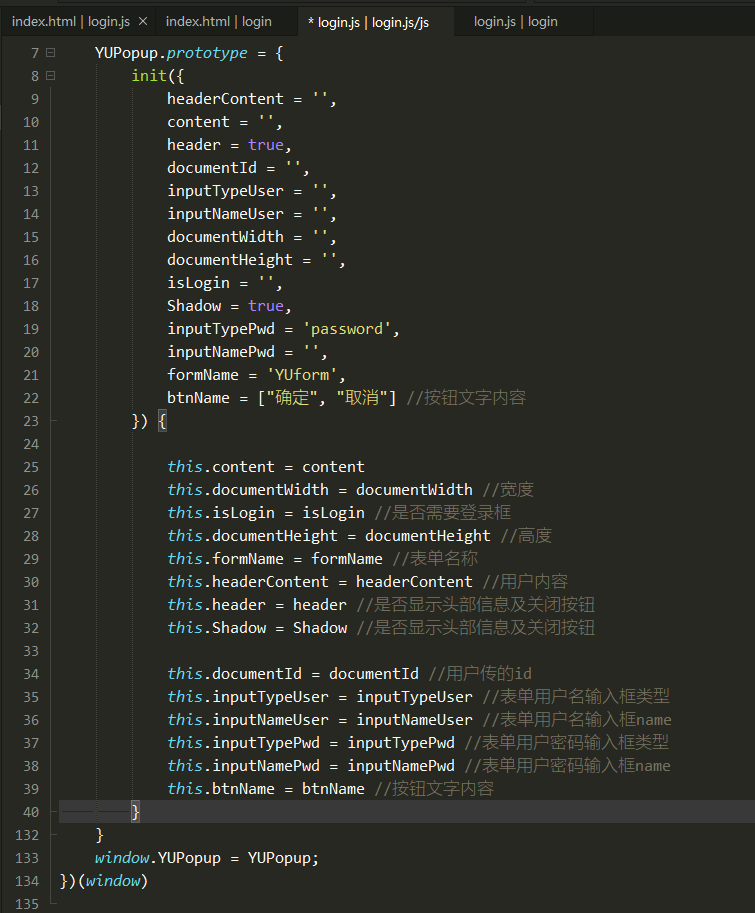Click the comment //是否需要登录框 on line 27
The height and width of the screenshot is (913, 755).
pyautogui.click(x=443, y=512)
